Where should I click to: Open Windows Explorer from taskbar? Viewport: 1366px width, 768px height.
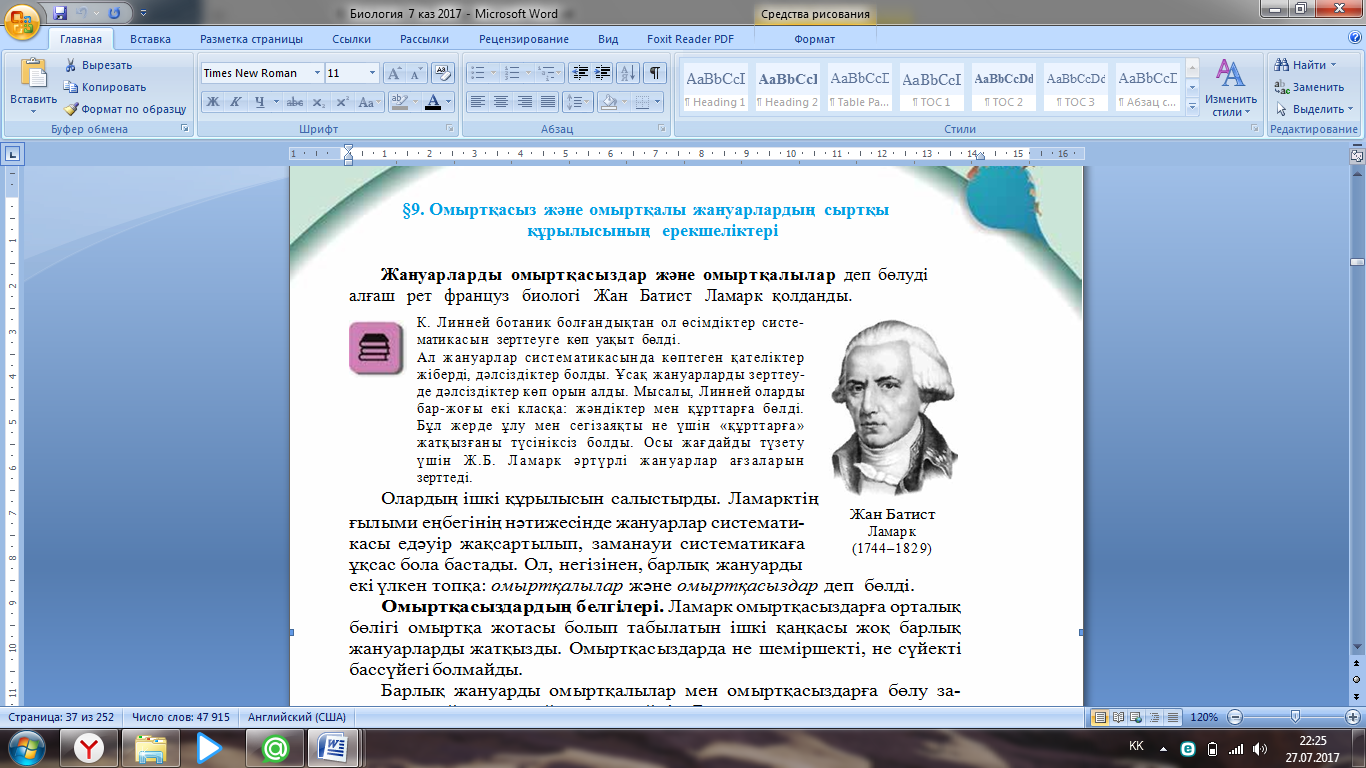coord(151,747)
